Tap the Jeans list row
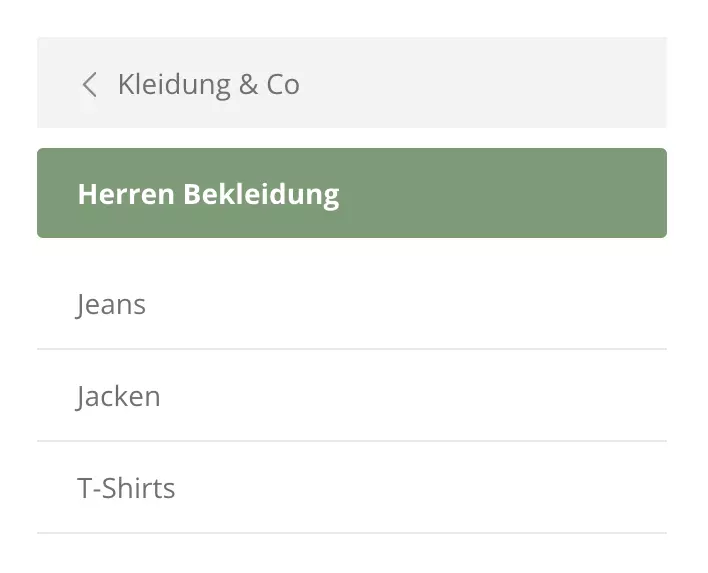 [x=351, y=304]
